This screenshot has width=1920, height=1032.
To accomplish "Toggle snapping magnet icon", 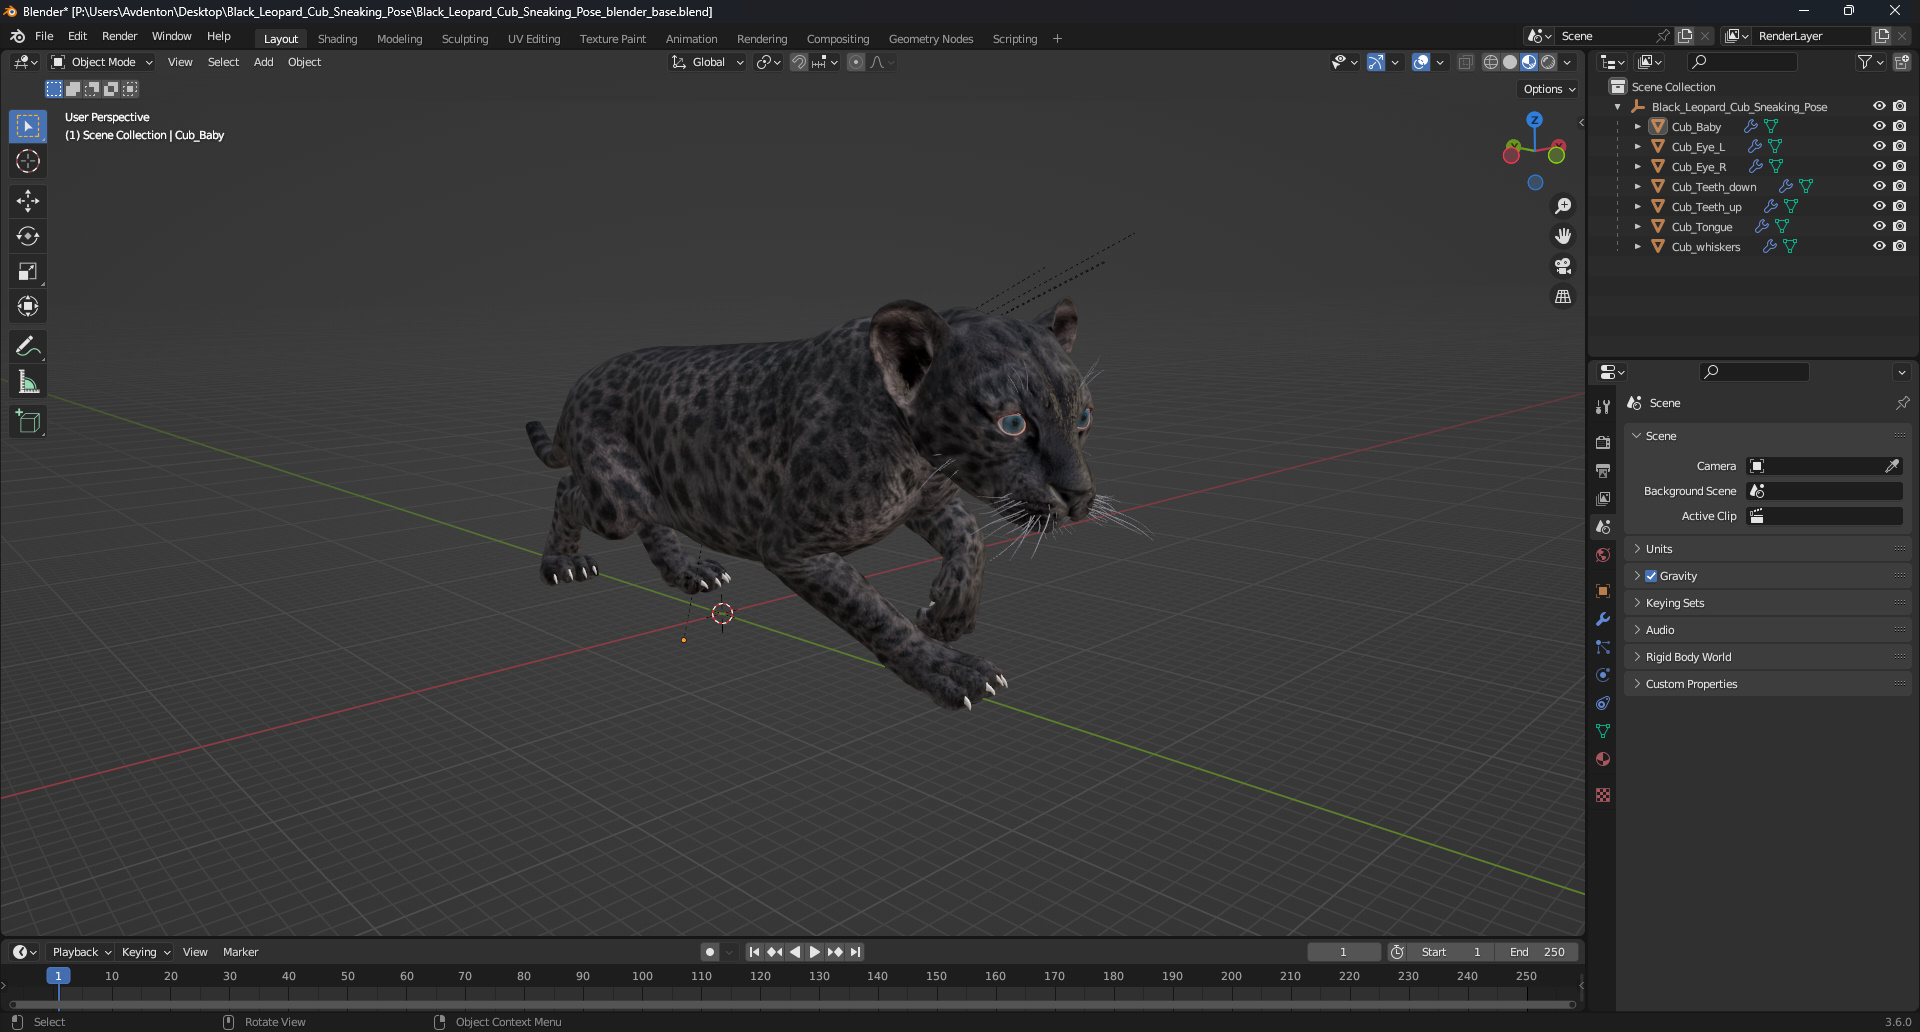I will point(799,62).
